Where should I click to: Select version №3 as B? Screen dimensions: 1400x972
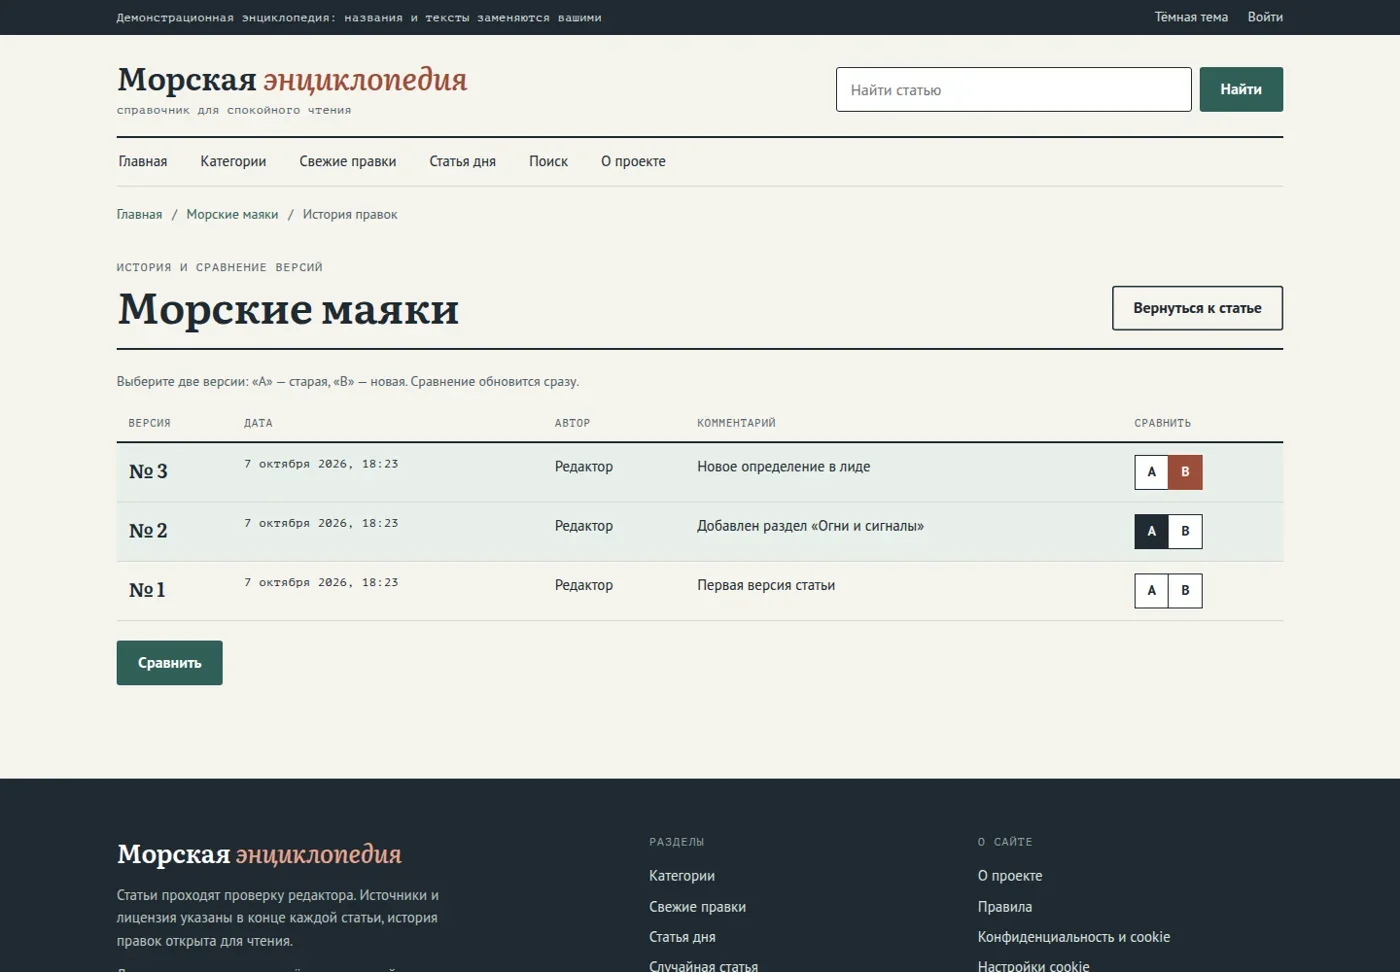(x=1185, y=472)
